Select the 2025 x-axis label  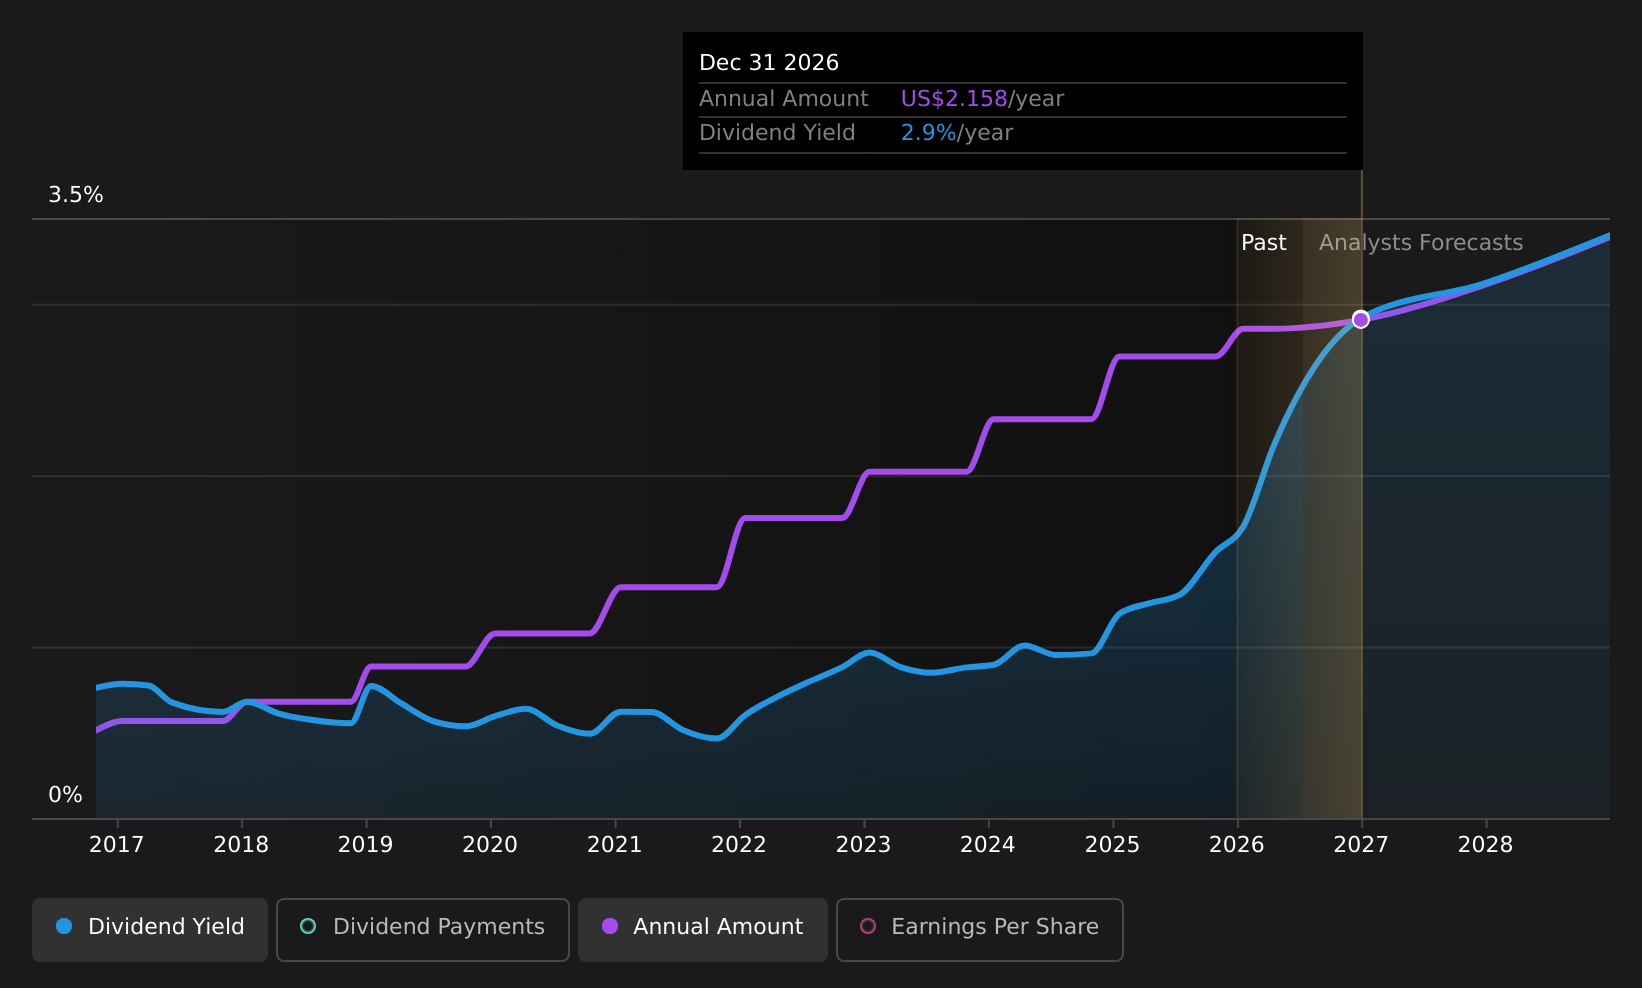point(1113,845)
